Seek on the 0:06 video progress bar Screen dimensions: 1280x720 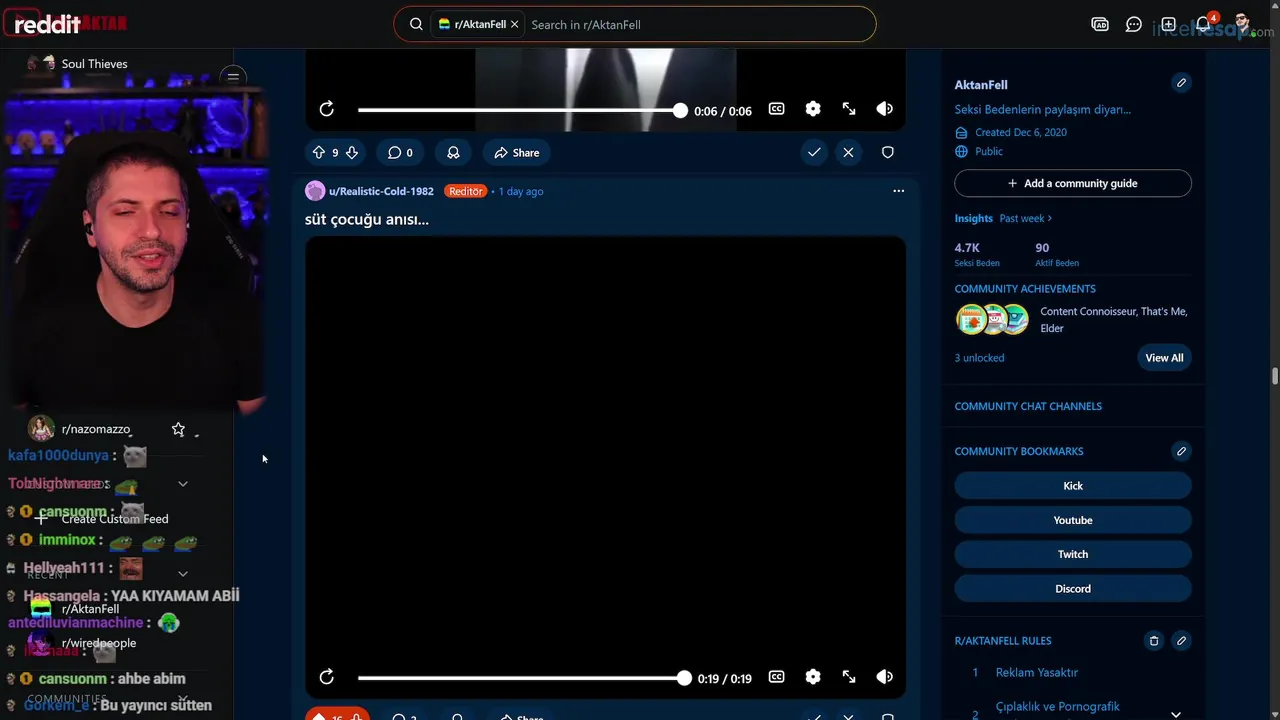click(519, 110)
